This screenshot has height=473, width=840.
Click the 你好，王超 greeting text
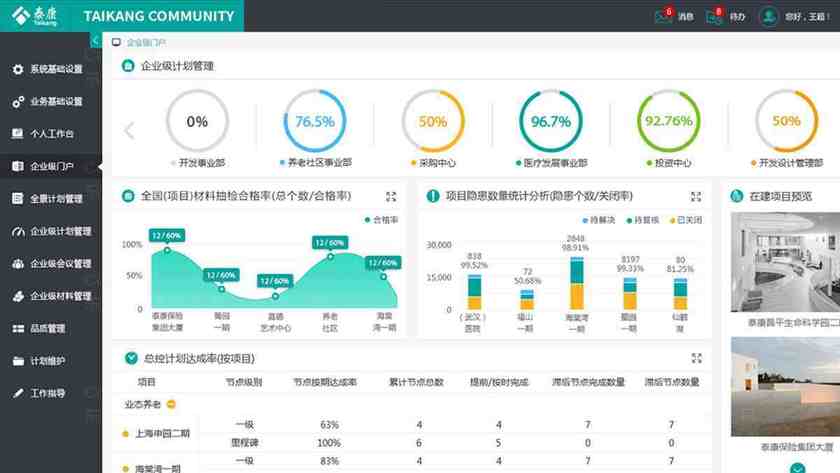click(x=806, y=16)
